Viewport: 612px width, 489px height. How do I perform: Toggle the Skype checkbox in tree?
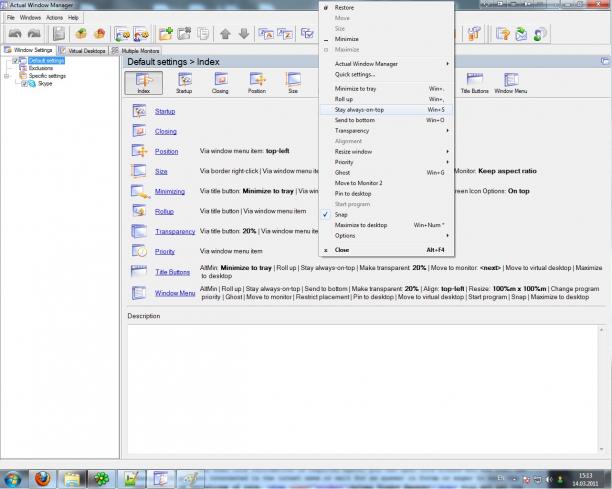pos(24,84)
